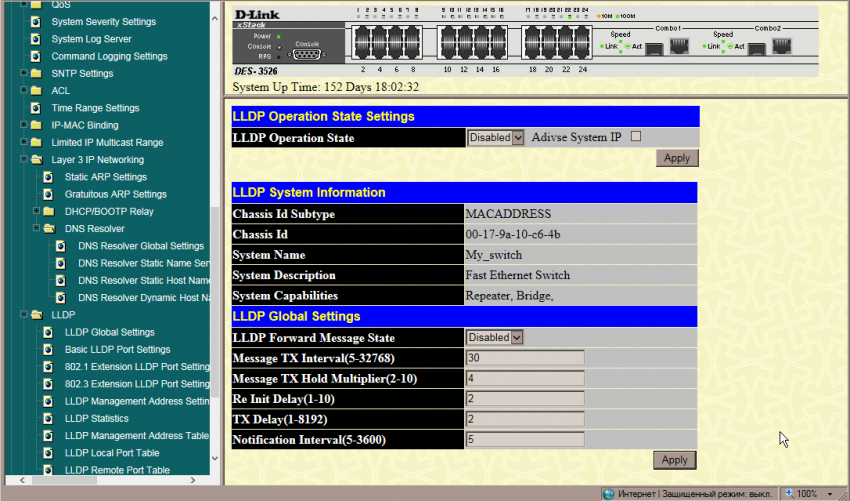Image resolution: width=850 pixels, height=501 pixels.
Task: Expand the IP-MAC Binding tree node
Action: point(22,125)
